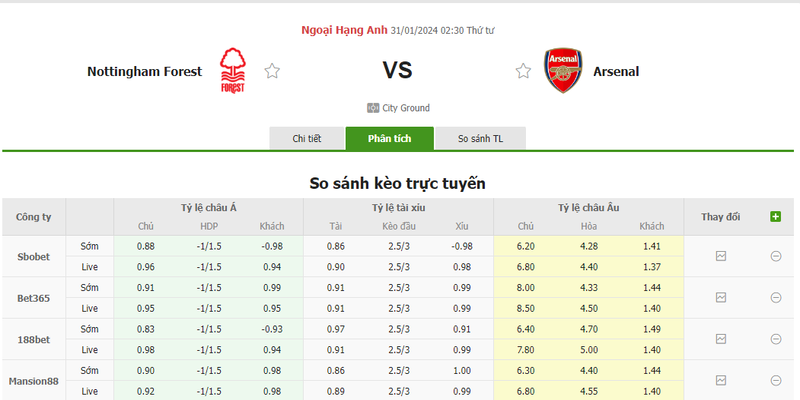Open the So sánh TL tab
The image size is (800, 400).
click(480, 138)
